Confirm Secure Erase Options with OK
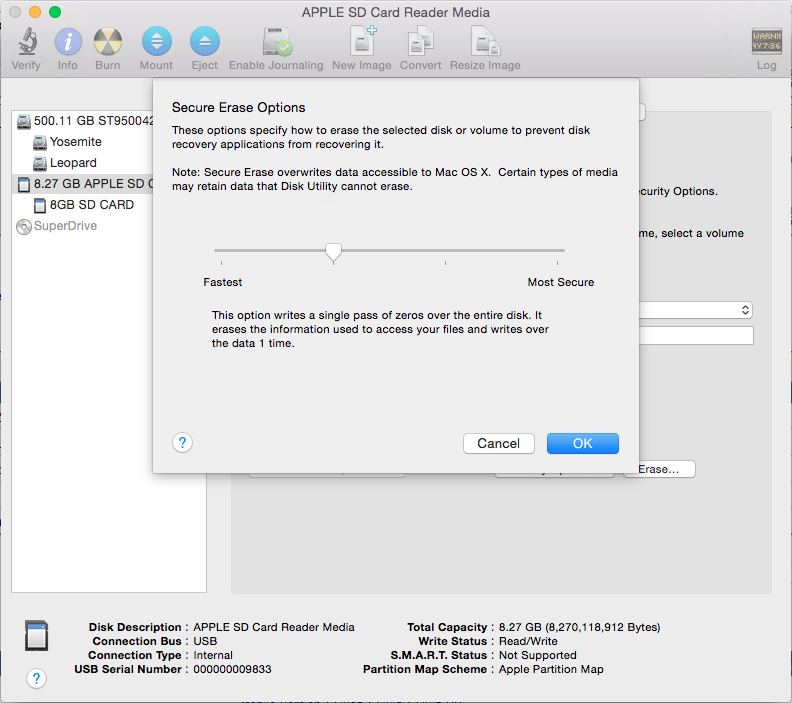 click(x=582, y=443)
